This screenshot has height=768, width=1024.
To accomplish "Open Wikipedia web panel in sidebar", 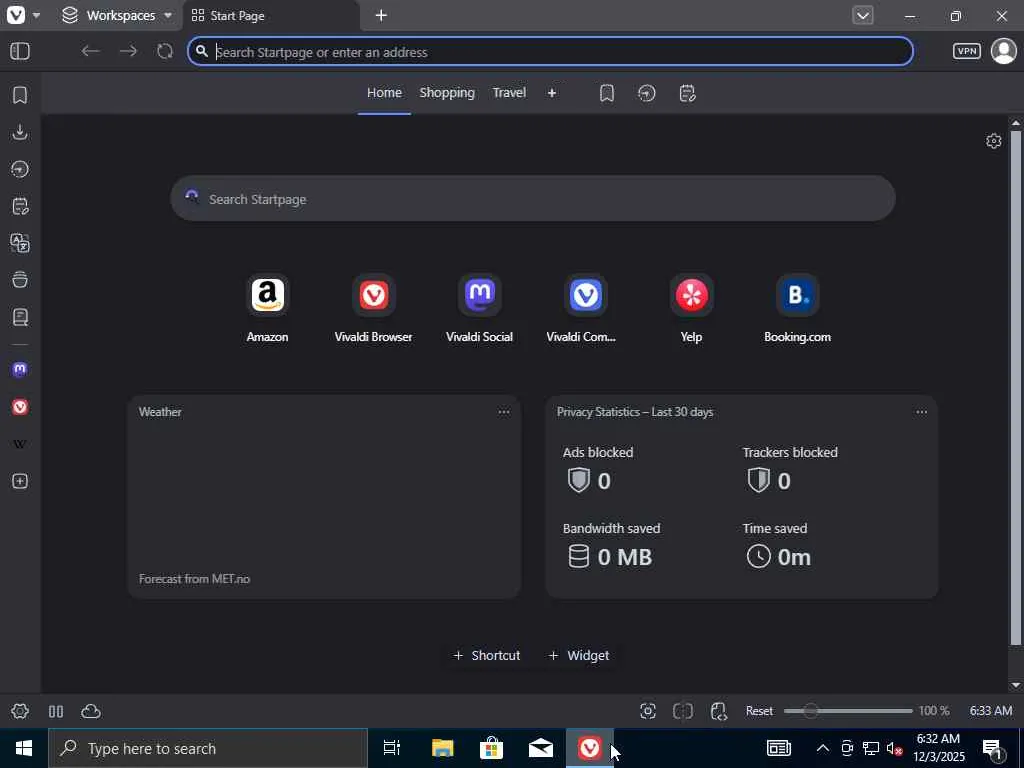I will point(20,444).
